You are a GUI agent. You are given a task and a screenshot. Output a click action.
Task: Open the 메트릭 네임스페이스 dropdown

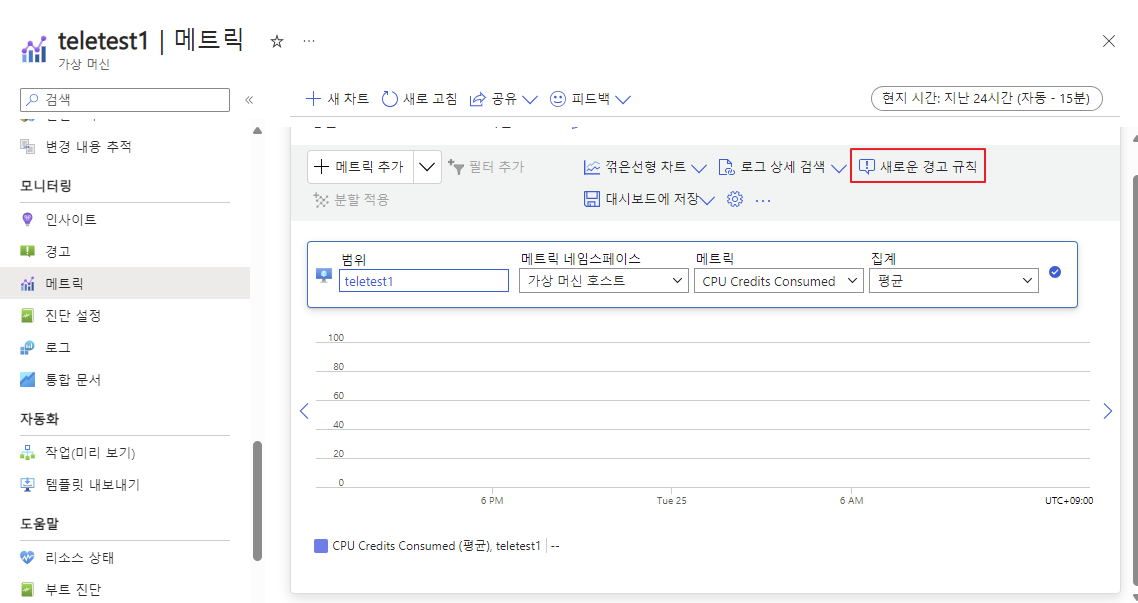(x=604, y=281)
